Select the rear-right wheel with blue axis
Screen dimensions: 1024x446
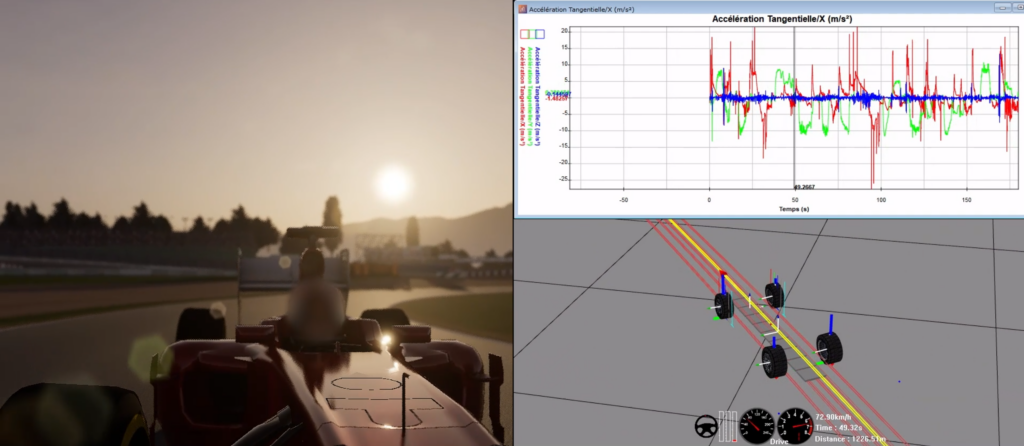829,348
